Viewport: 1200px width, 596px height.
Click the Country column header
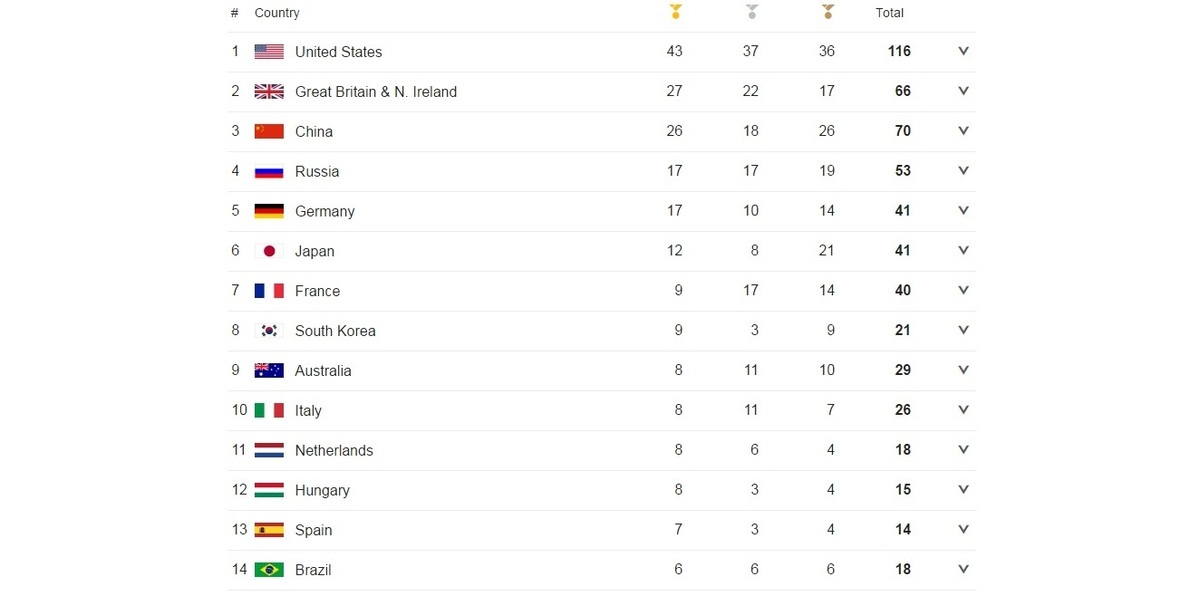277,13
